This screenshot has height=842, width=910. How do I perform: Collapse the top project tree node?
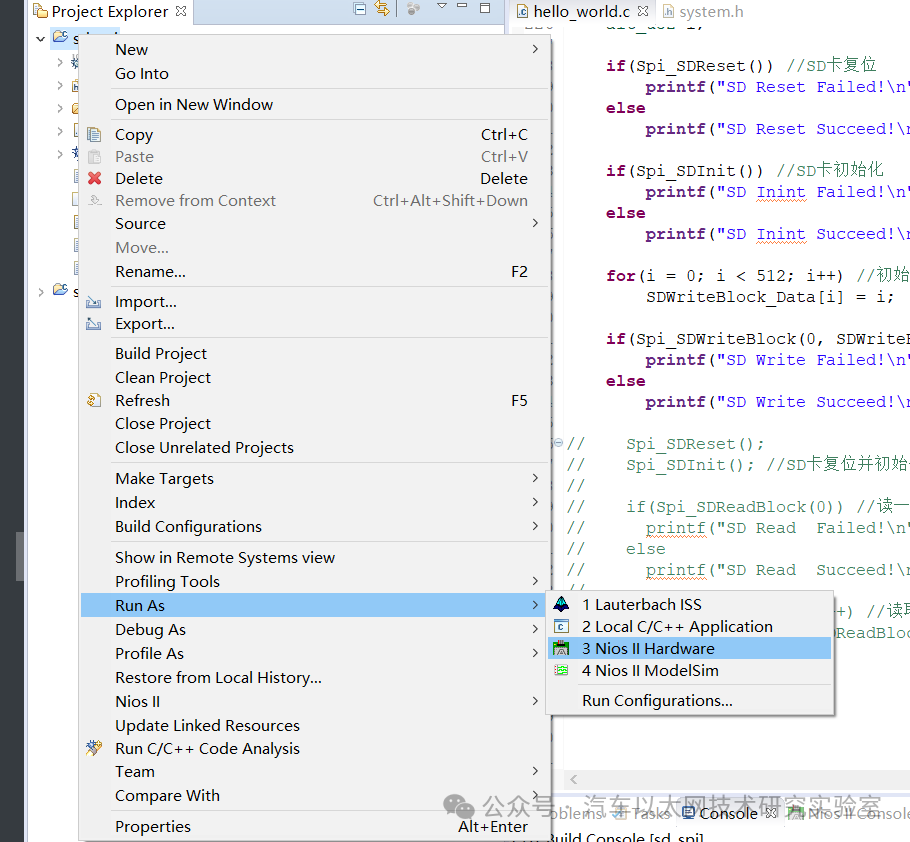point(40,39)
